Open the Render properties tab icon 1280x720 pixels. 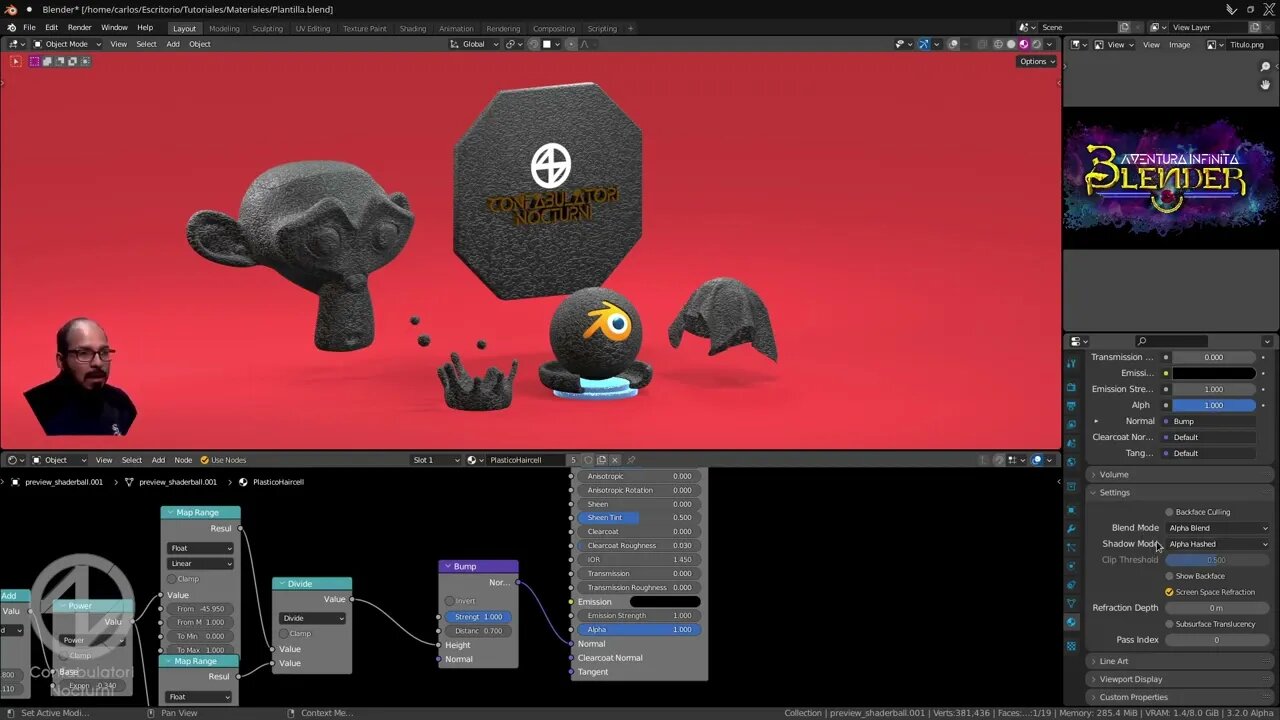[1072, 387]
